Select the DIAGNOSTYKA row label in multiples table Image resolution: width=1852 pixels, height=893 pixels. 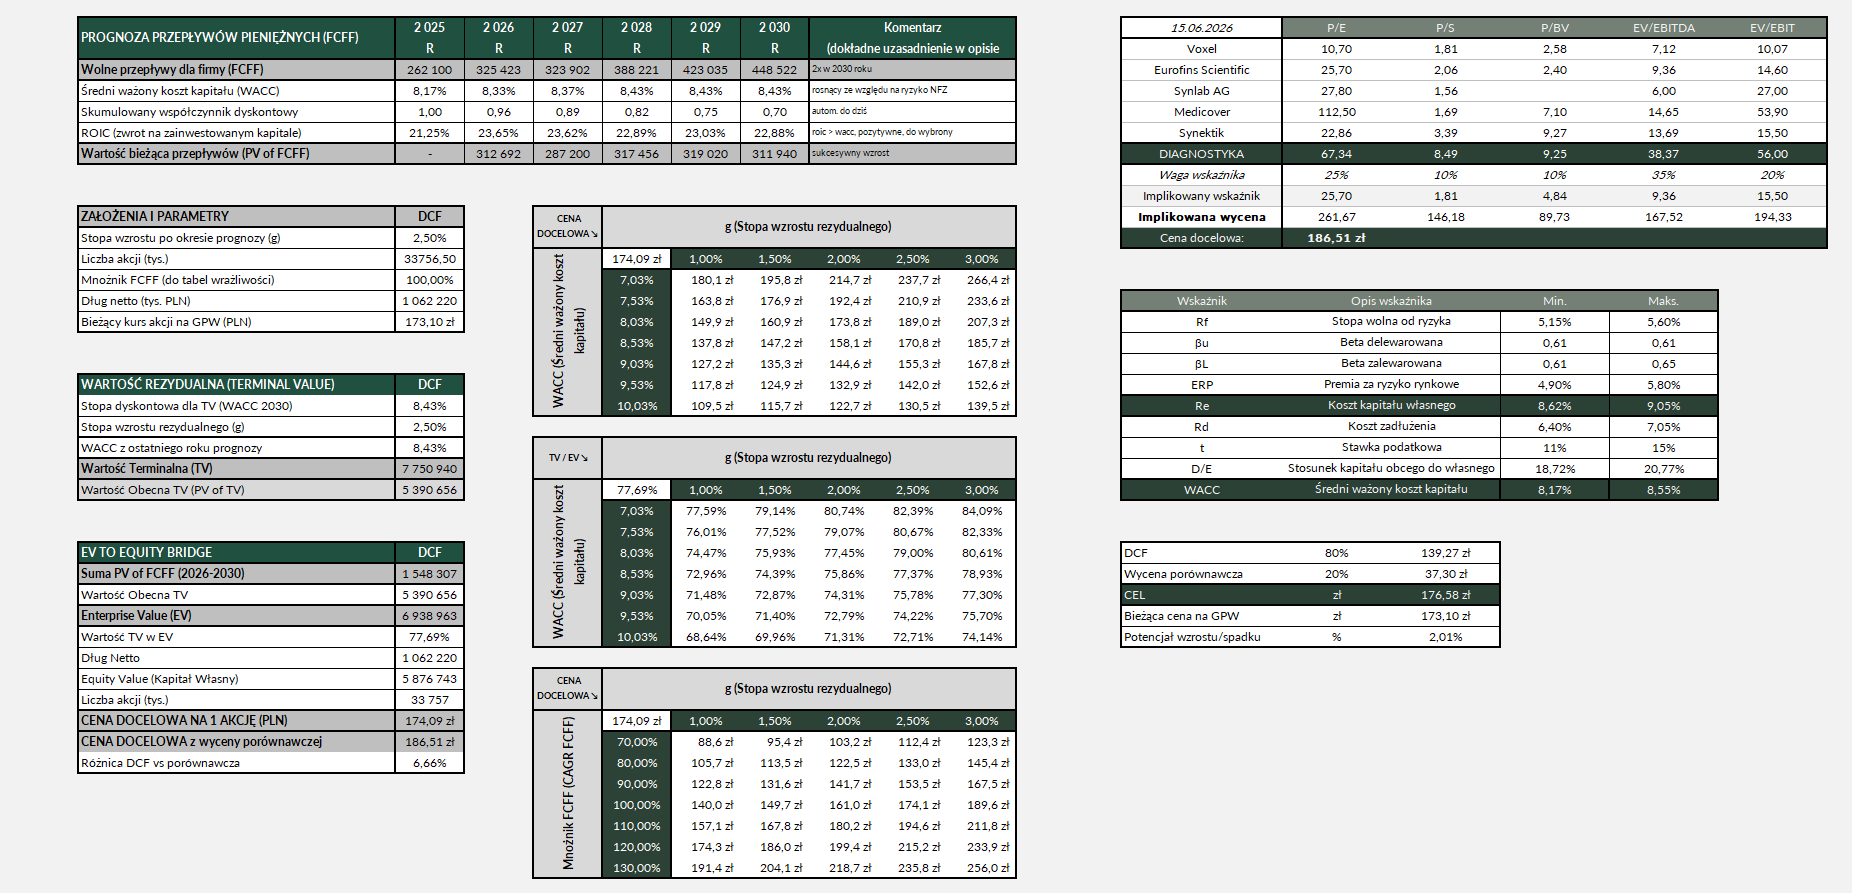pos(1201,154)
